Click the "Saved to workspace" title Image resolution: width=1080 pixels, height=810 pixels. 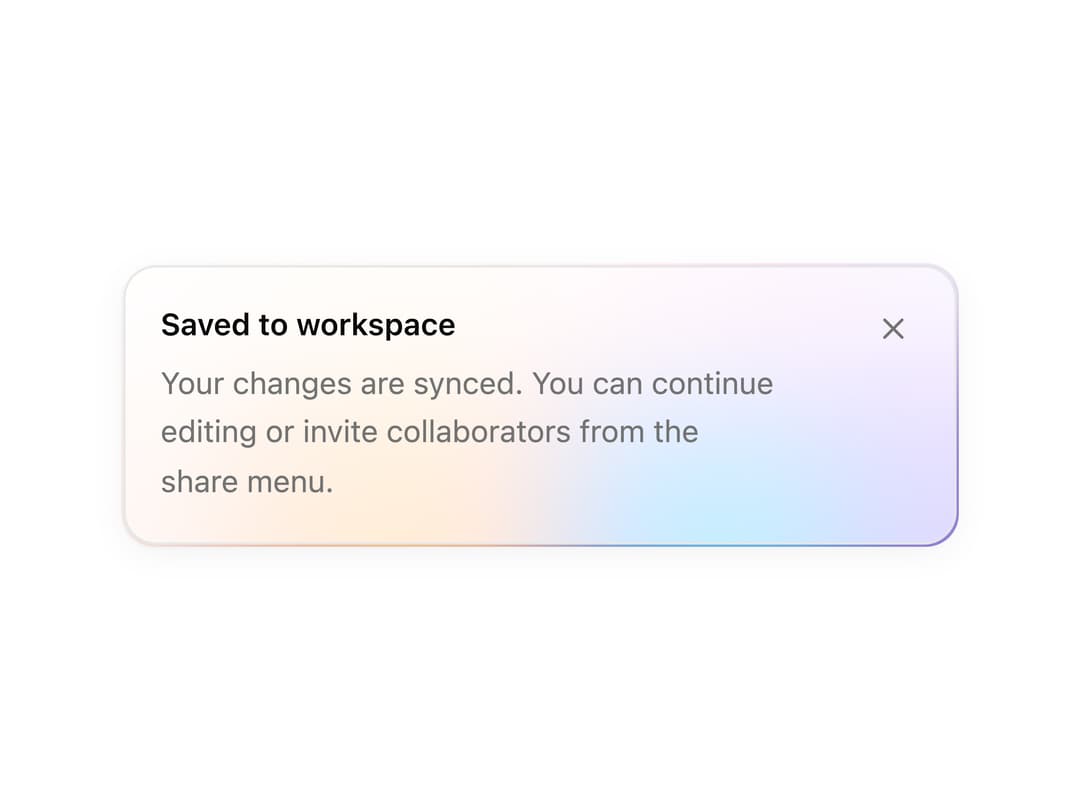308,325
